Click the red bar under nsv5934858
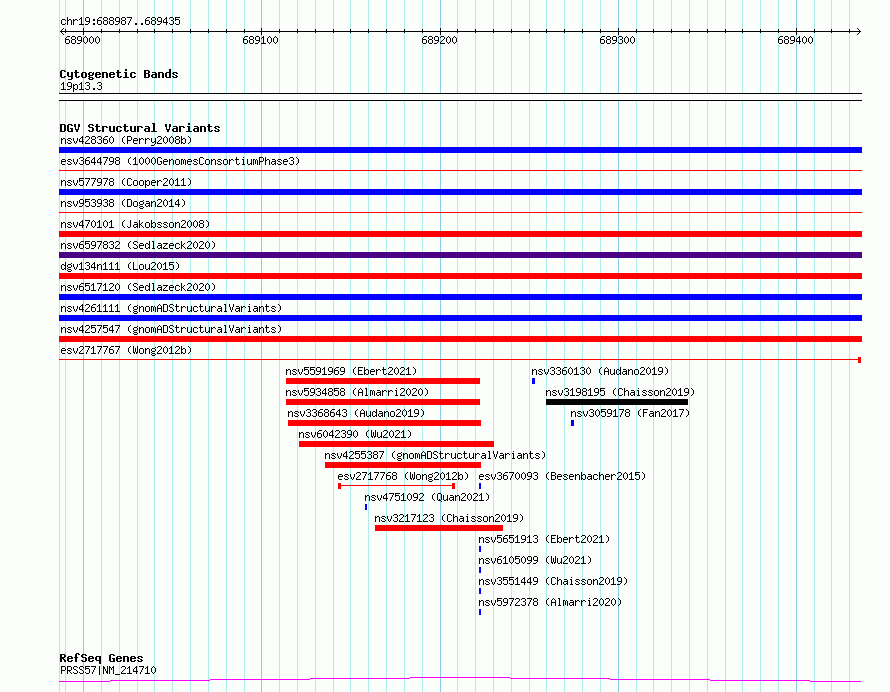 click(x=383, y=402)
